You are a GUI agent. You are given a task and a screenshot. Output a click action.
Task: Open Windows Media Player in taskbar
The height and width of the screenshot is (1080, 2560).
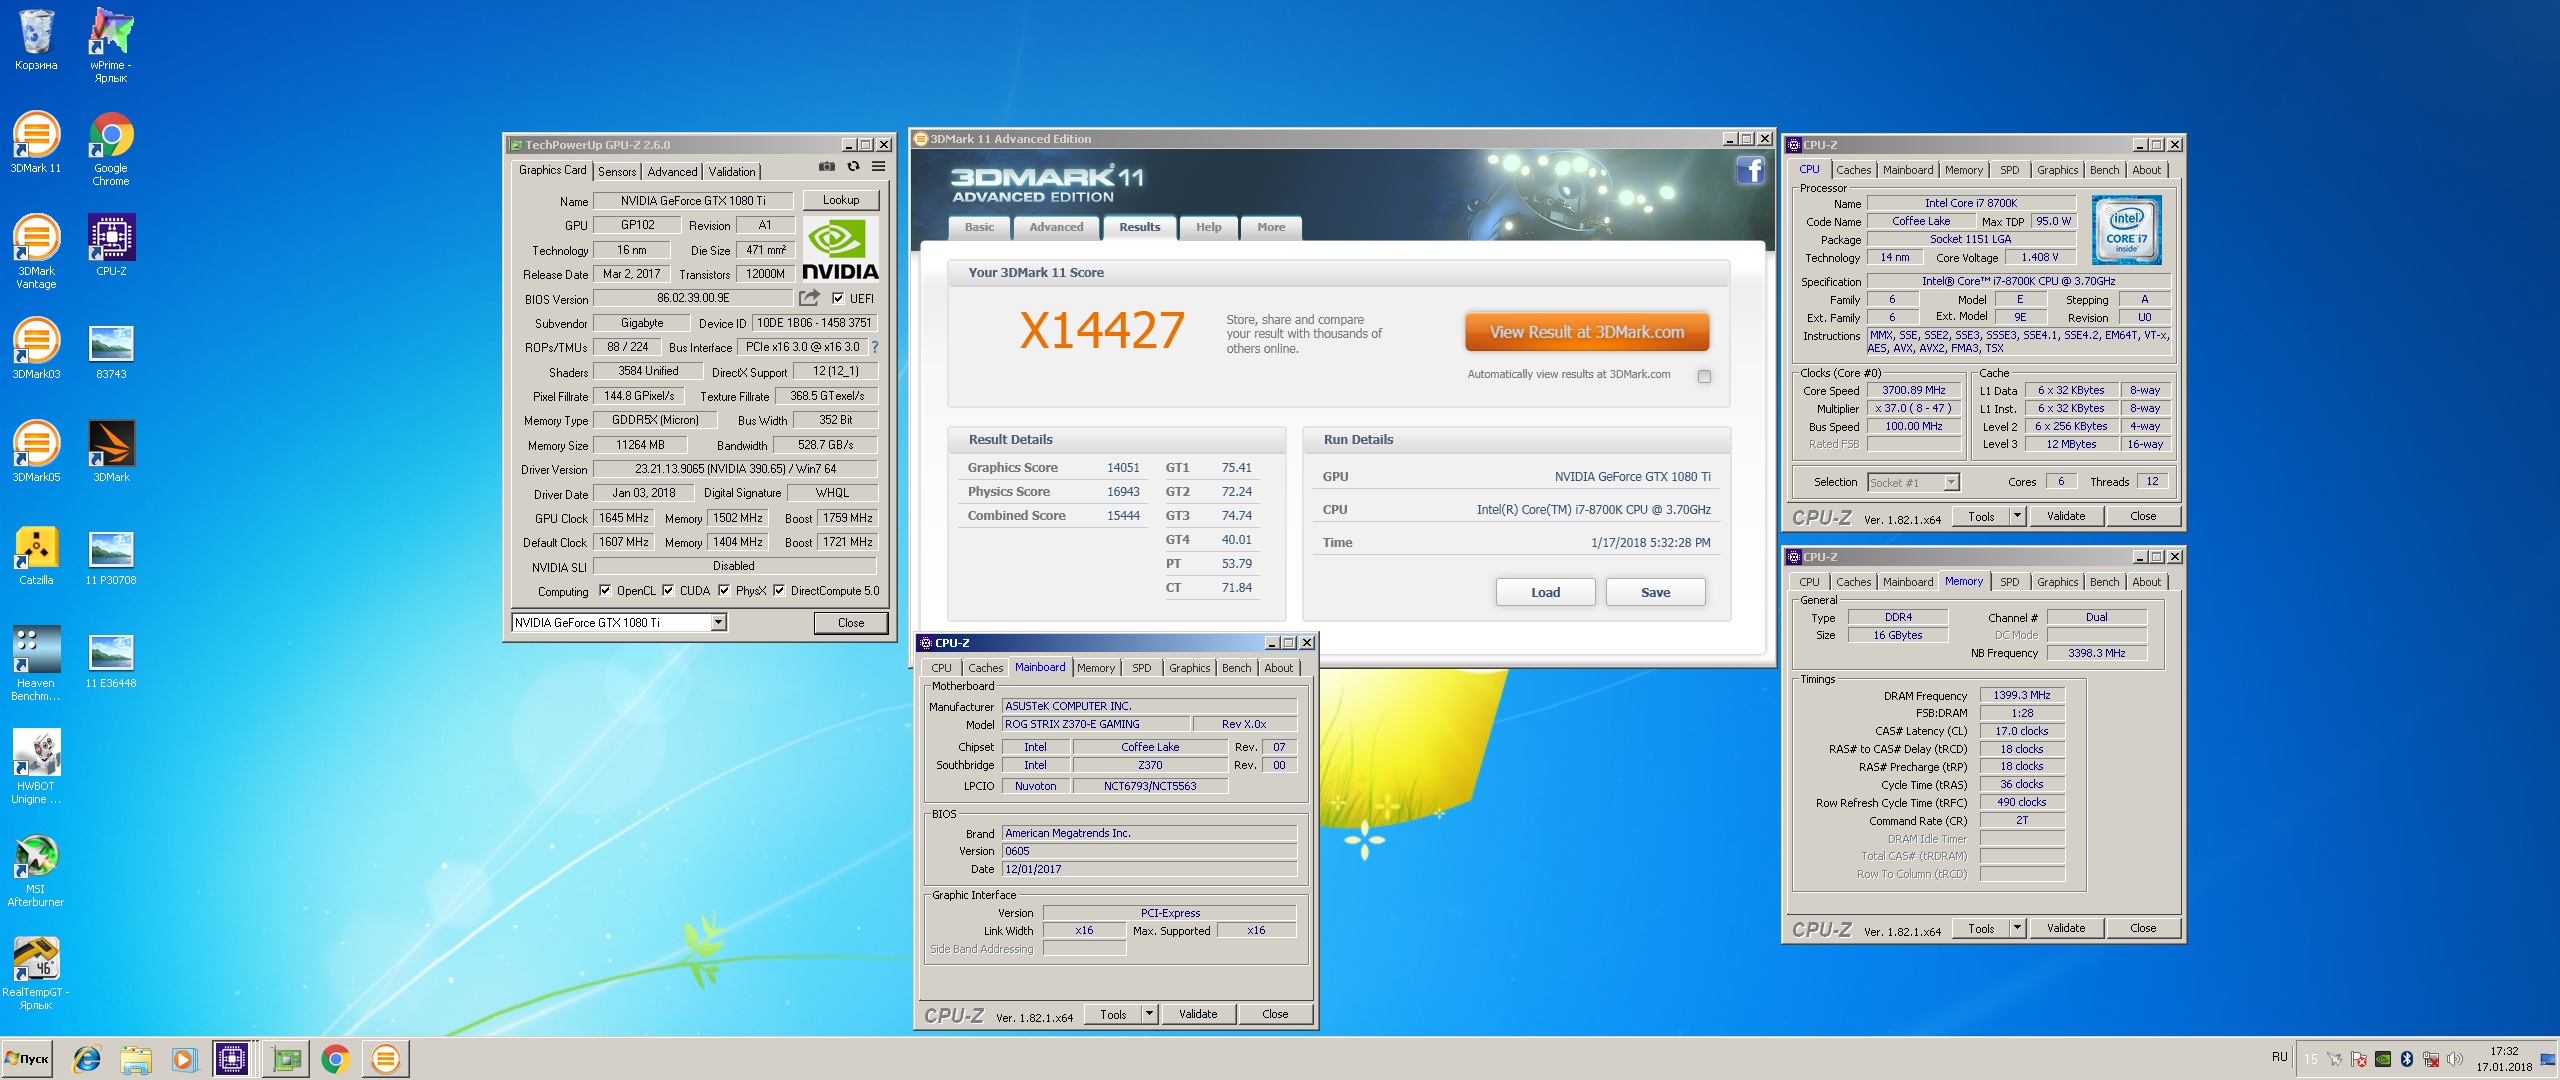(x=184, y=1059)
